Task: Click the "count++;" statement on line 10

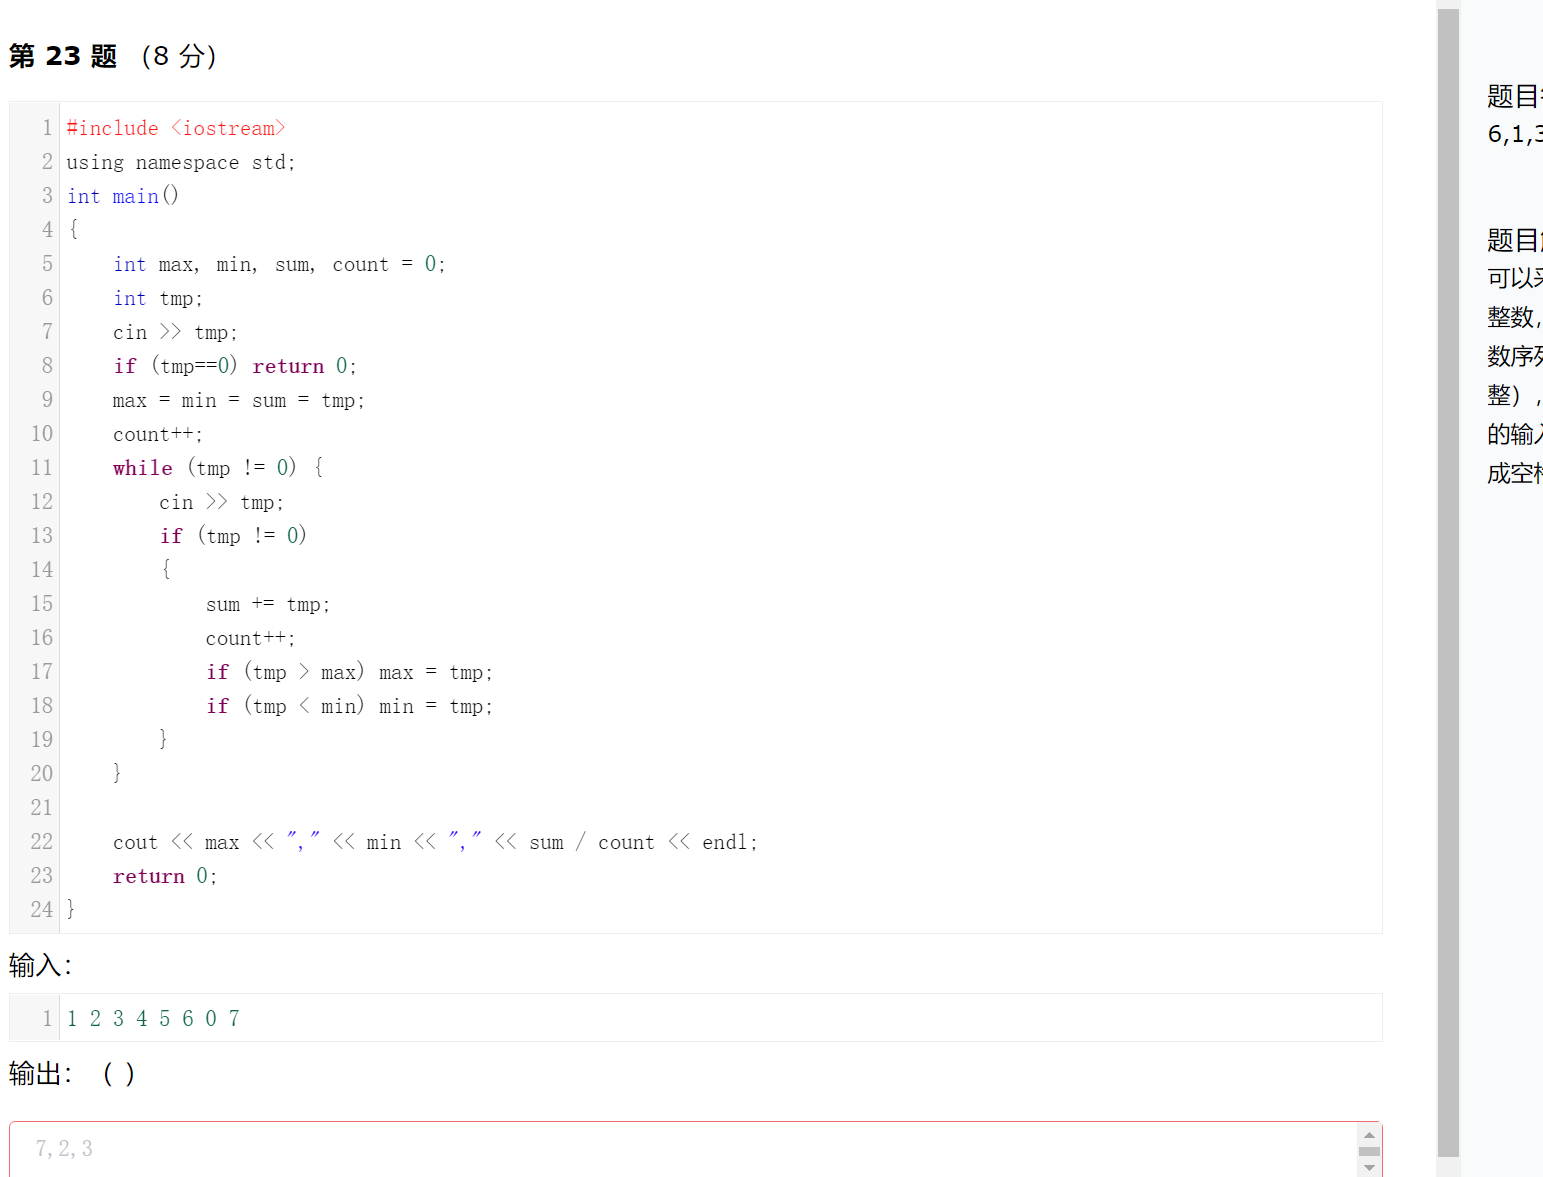Action: (x=158, y=434)
